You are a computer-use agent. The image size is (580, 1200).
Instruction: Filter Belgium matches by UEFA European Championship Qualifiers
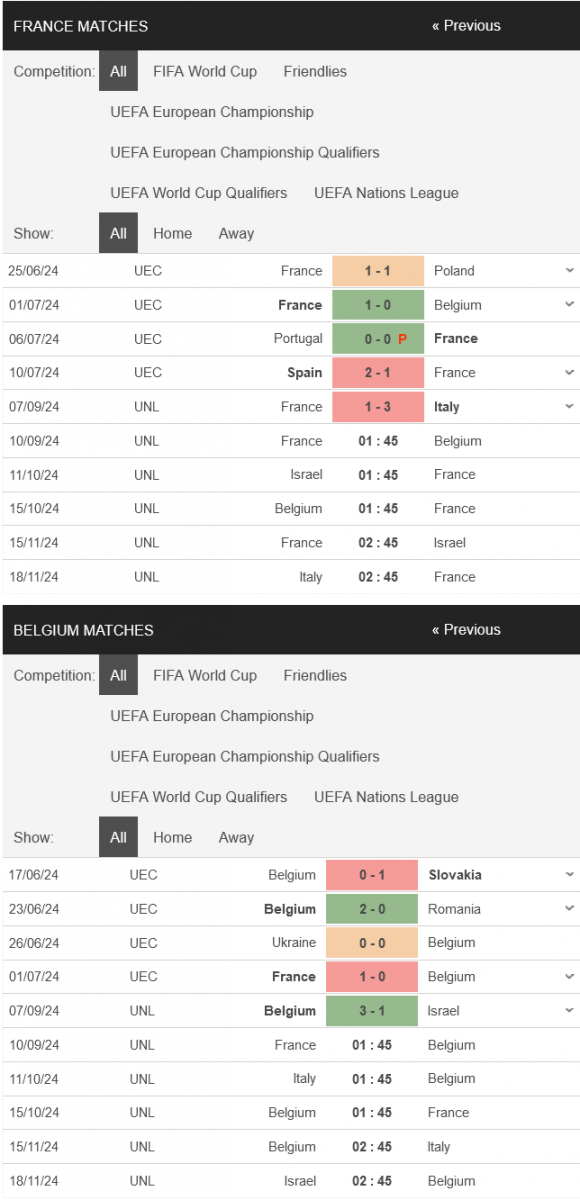pyautogui.click(x=245, y=756)
